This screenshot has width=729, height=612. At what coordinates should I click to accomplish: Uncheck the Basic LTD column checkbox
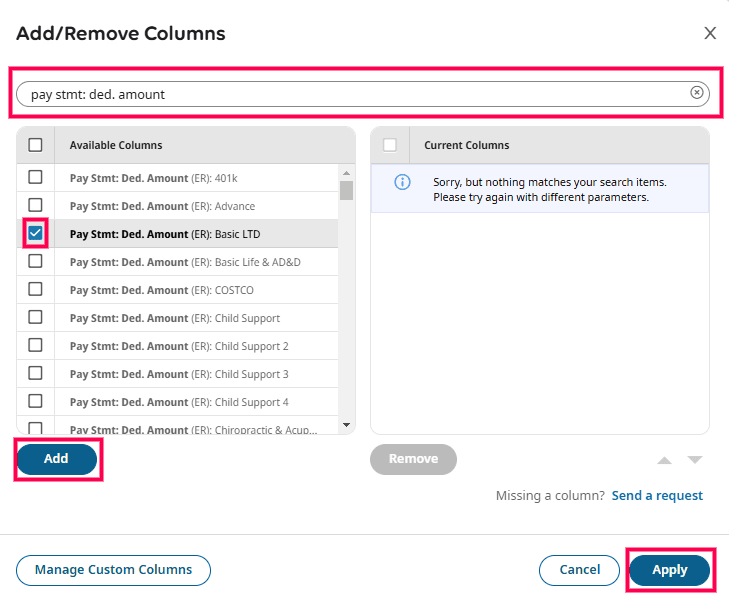pyautogui.click(x=35, y=233)
